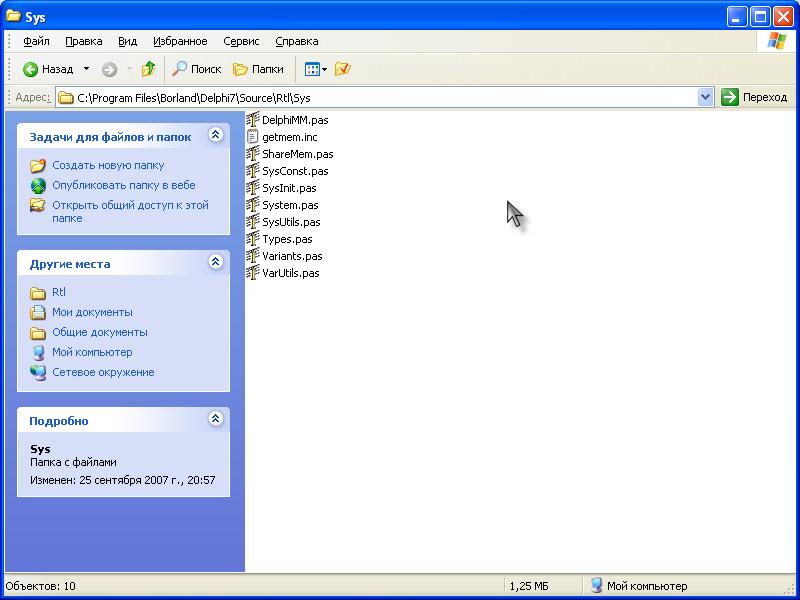Click the Sys folder icon in title bar
The width and height of the screenshot is (800, 600).
point(13,16)
